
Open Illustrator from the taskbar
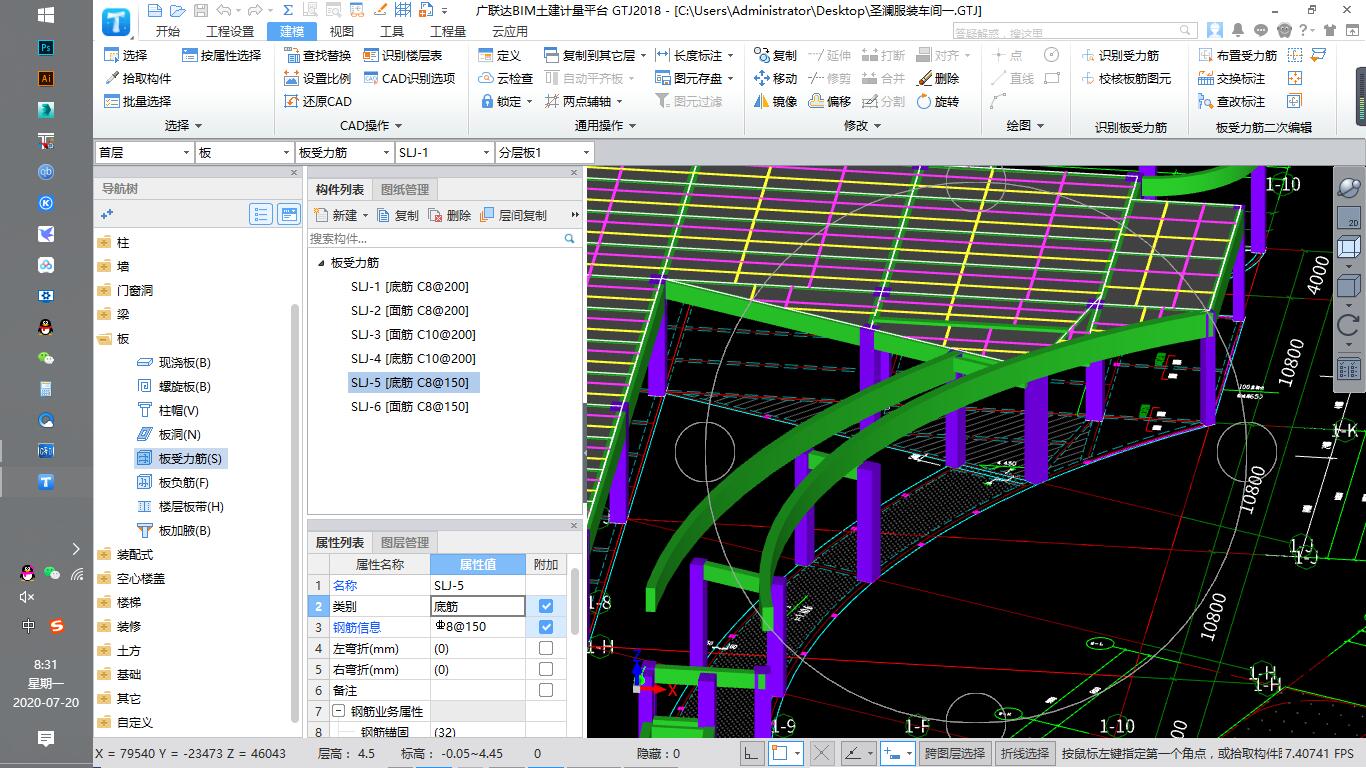[x=45, y=78]
